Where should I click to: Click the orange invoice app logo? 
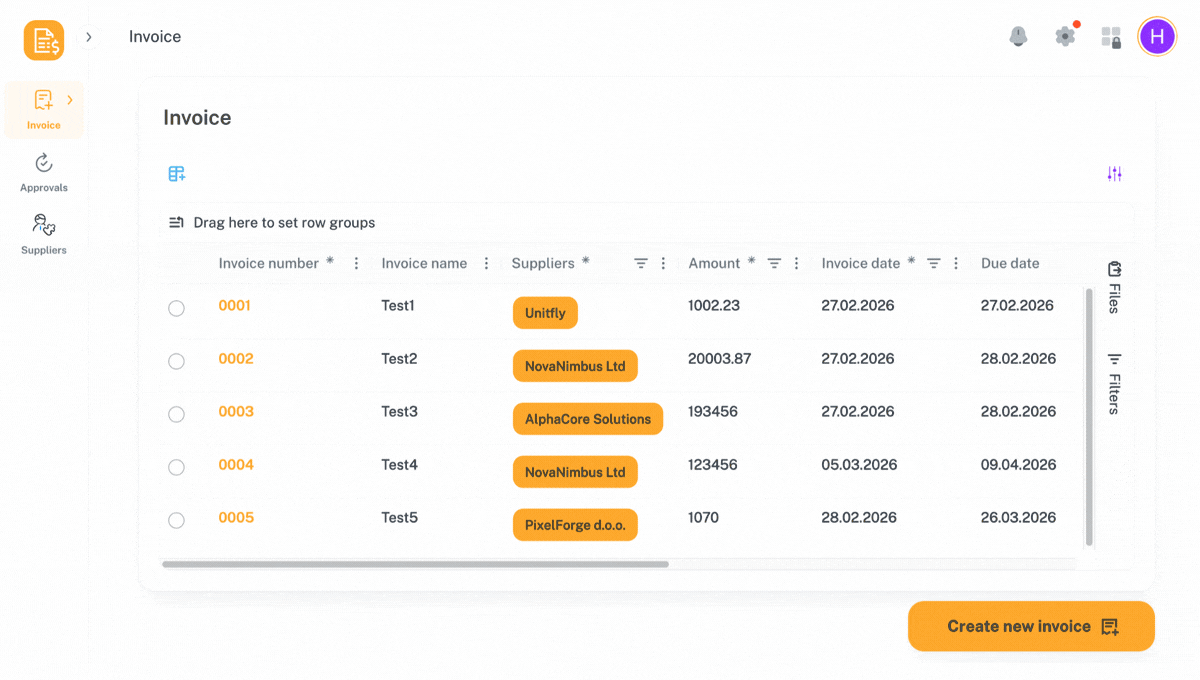pyautogui.click(x=44, y=41)
